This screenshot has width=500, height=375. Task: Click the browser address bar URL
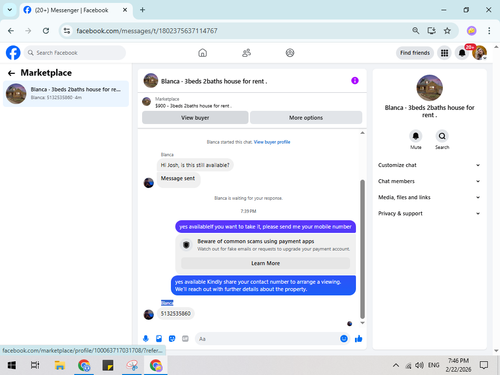point(147,31)
